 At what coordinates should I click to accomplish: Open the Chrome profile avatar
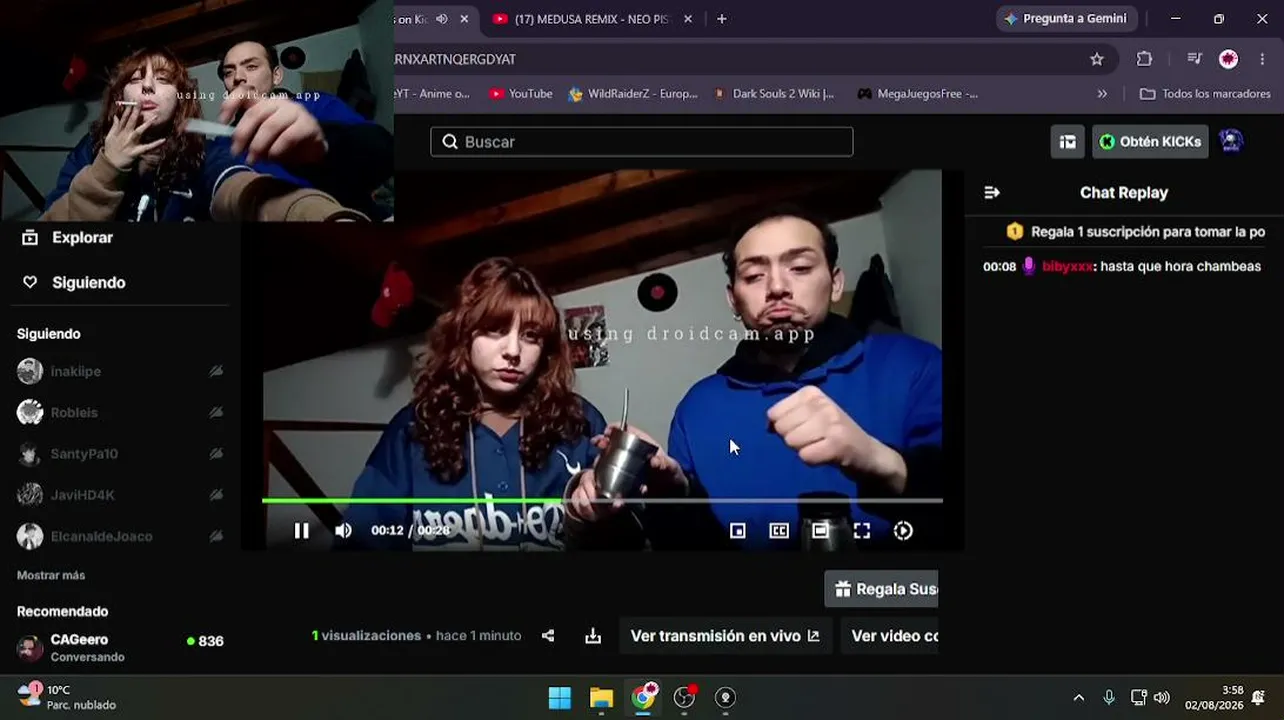click(x=1229, y=59)
